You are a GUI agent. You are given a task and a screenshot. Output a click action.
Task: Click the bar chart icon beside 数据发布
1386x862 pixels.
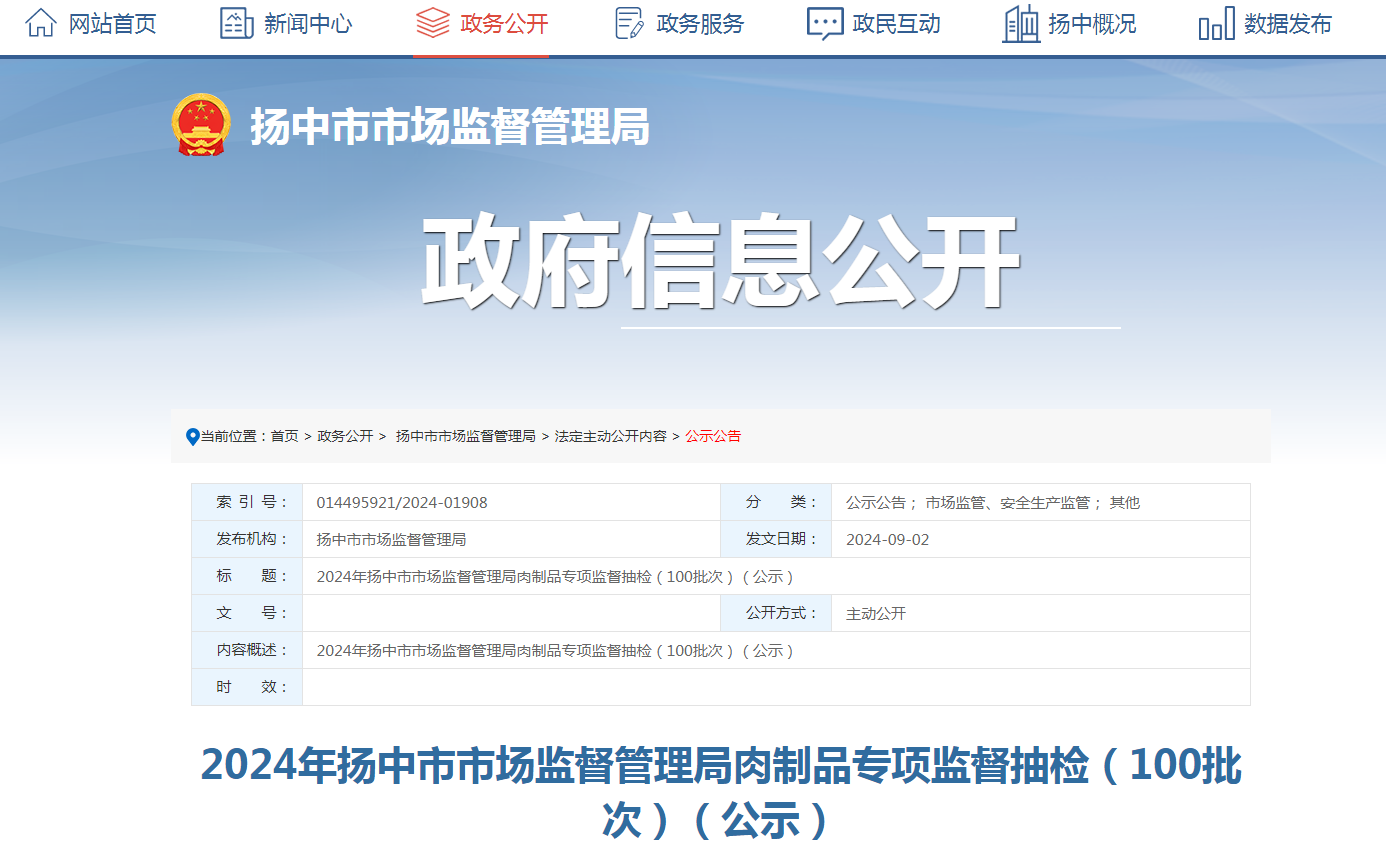click(1216, 23)
